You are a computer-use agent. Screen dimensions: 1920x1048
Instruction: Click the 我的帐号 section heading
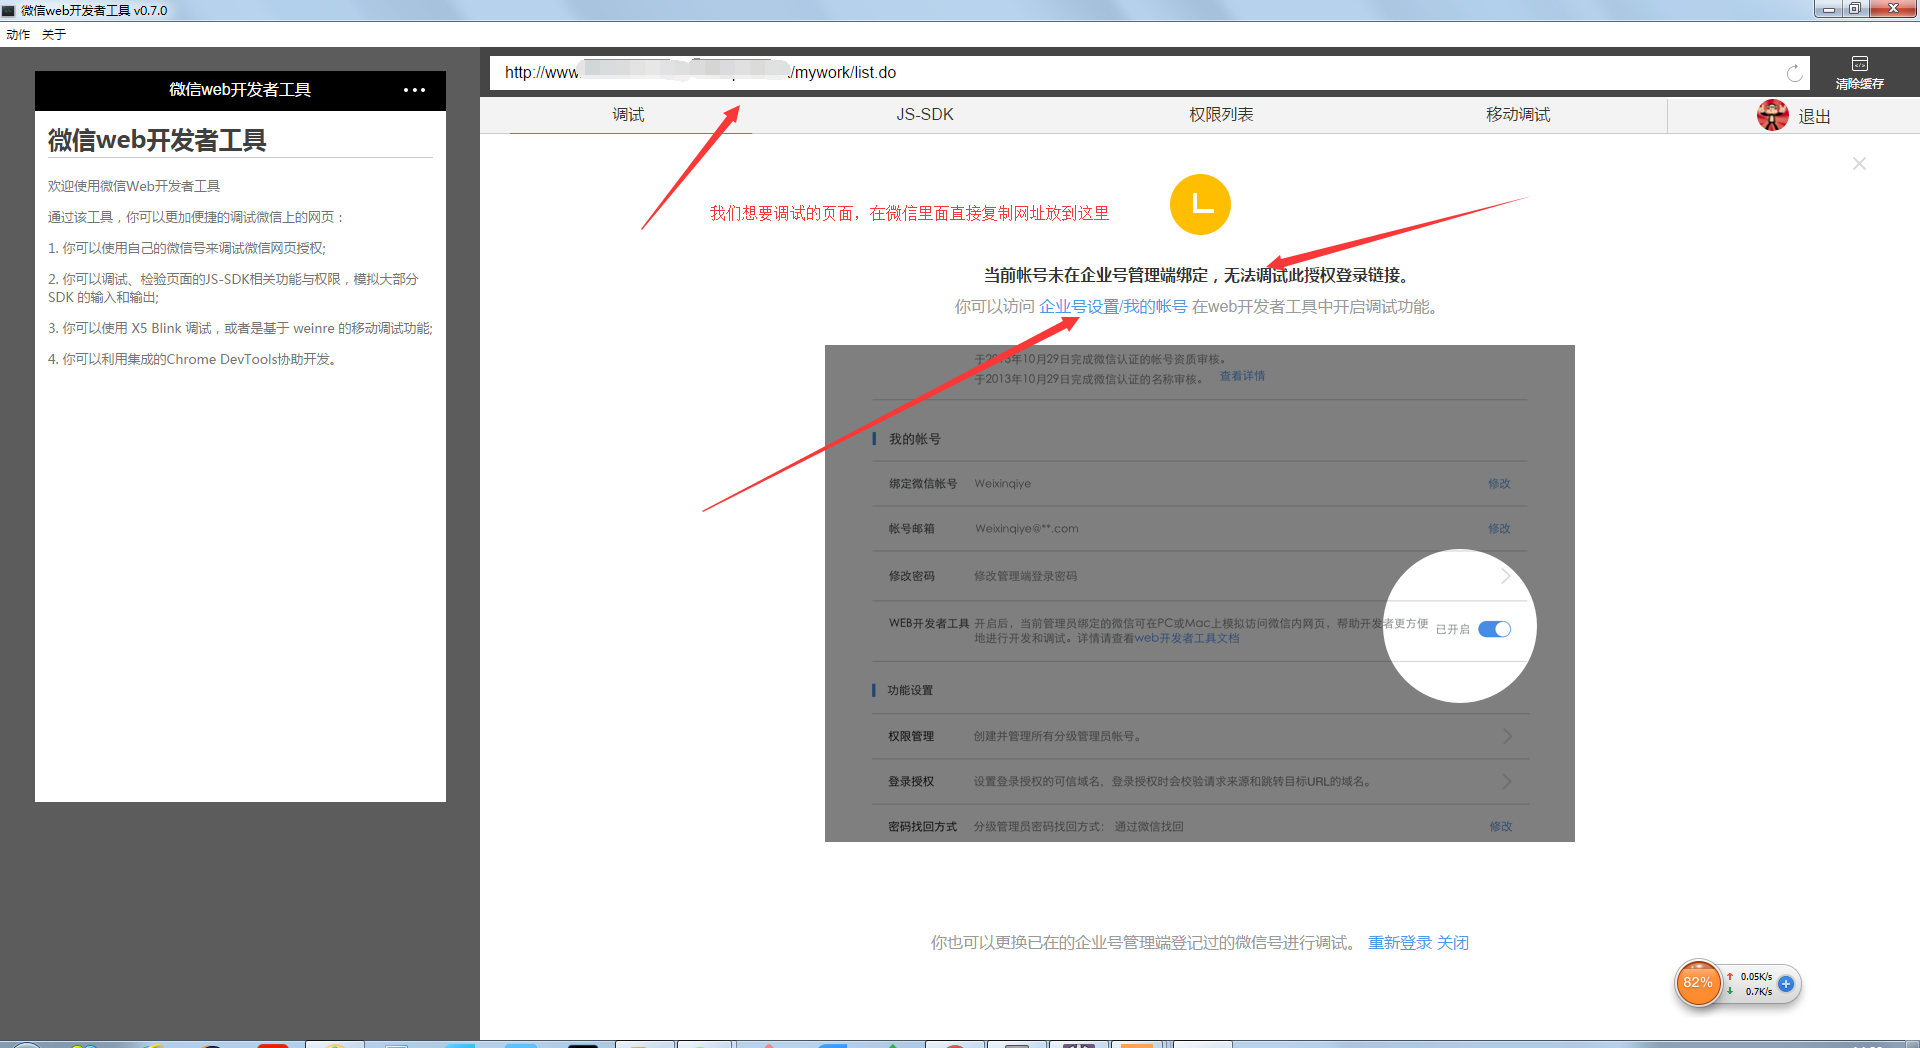pyautogui.click(x=914, y=439)
